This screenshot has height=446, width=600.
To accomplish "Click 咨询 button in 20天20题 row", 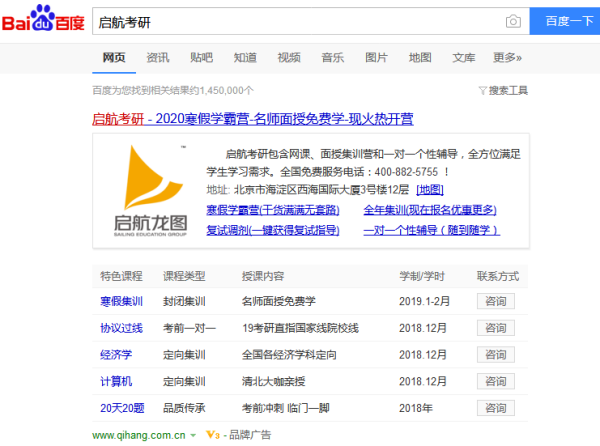I will pyautogui.click(x=496, y=408).
